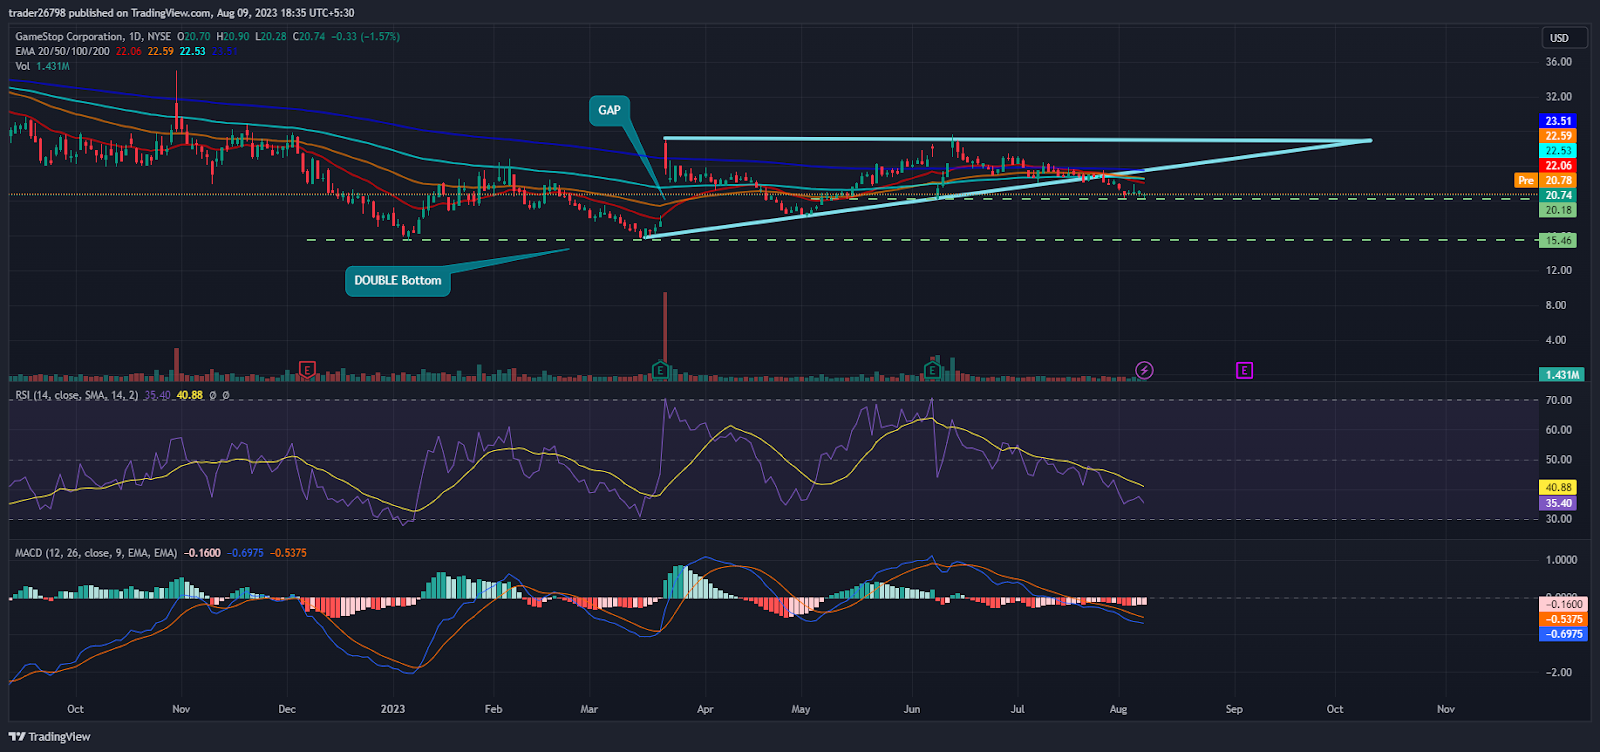Click the Mar label on the time axis
1600x752 pixels.
click(589, 709)
